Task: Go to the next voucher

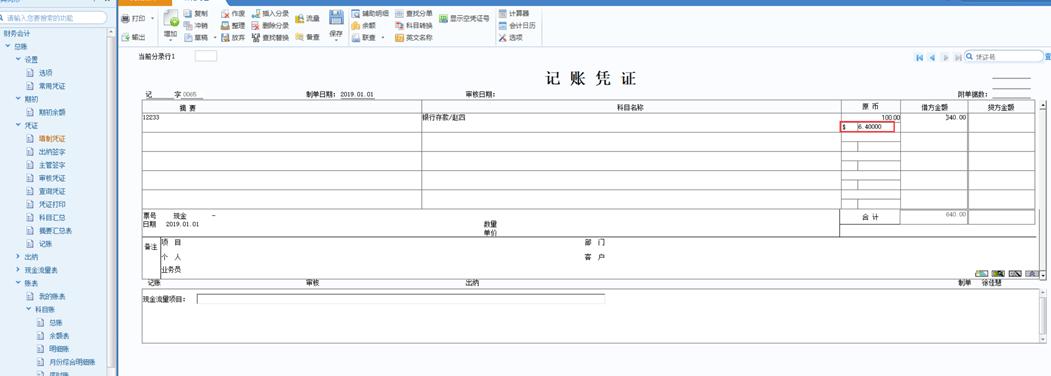Action: (x=945, y=58)
